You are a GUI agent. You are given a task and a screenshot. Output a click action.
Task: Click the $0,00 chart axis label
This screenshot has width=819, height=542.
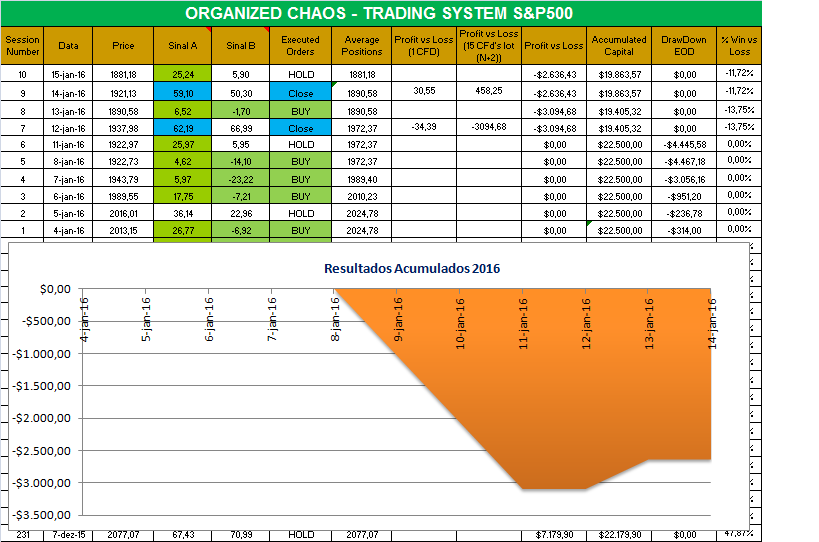pos(55,289)
